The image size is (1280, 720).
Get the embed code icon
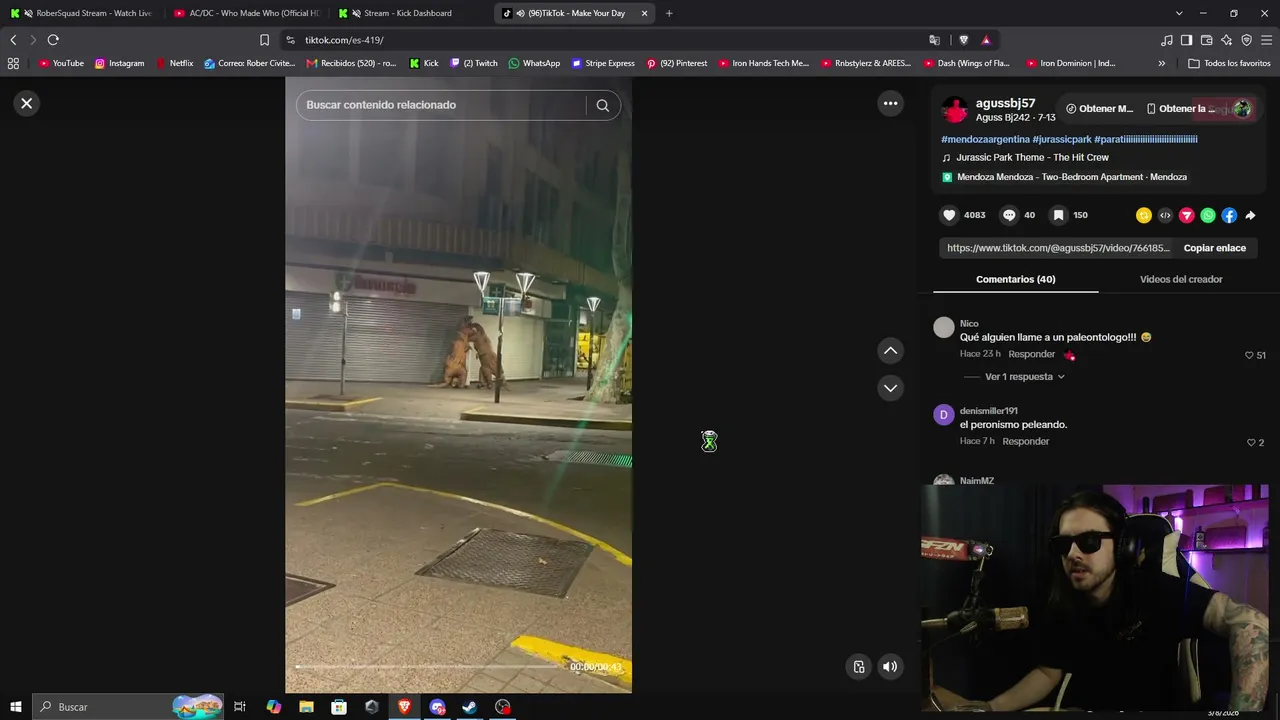pyautogui.click(x=1165, y=215)
